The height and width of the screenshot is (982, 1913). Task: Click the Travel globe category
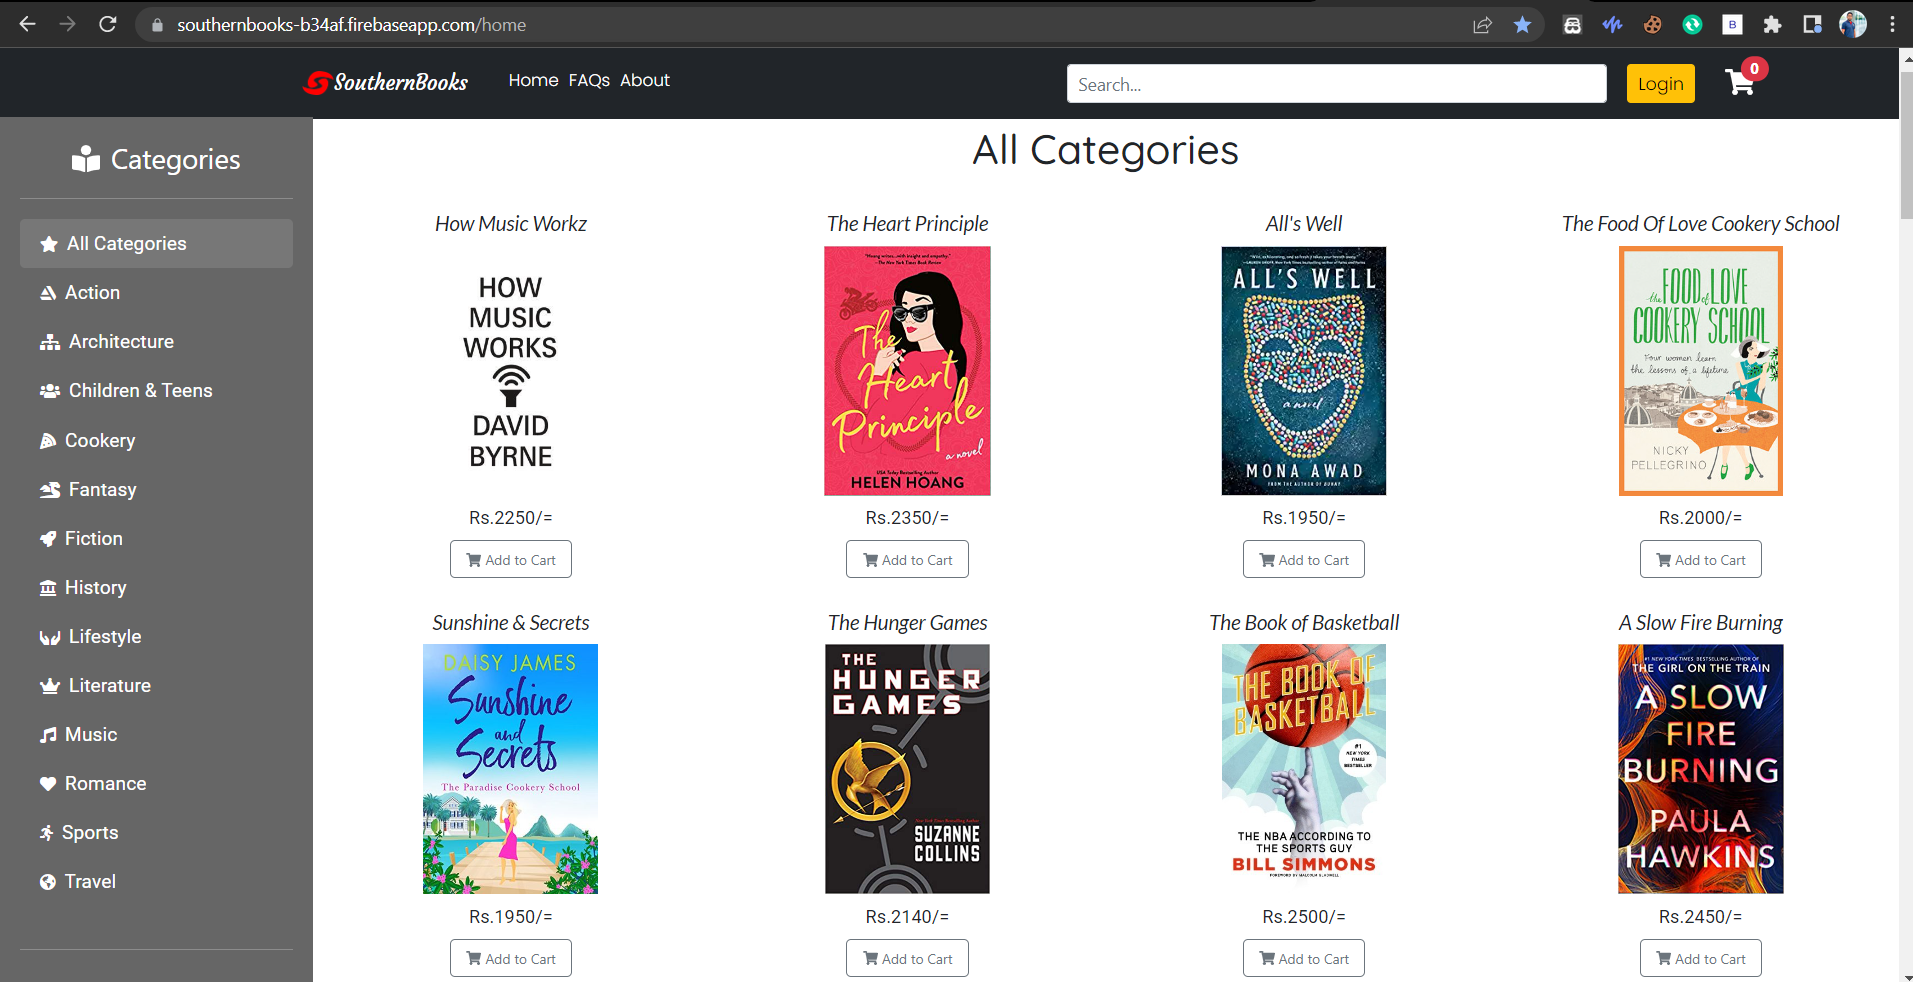89,881
